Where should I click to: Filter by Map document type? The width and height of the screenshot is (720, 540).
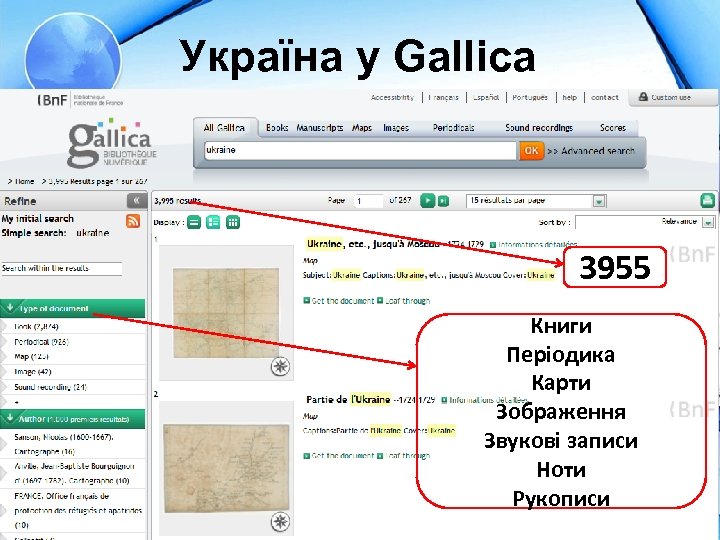tap(31, 356)
